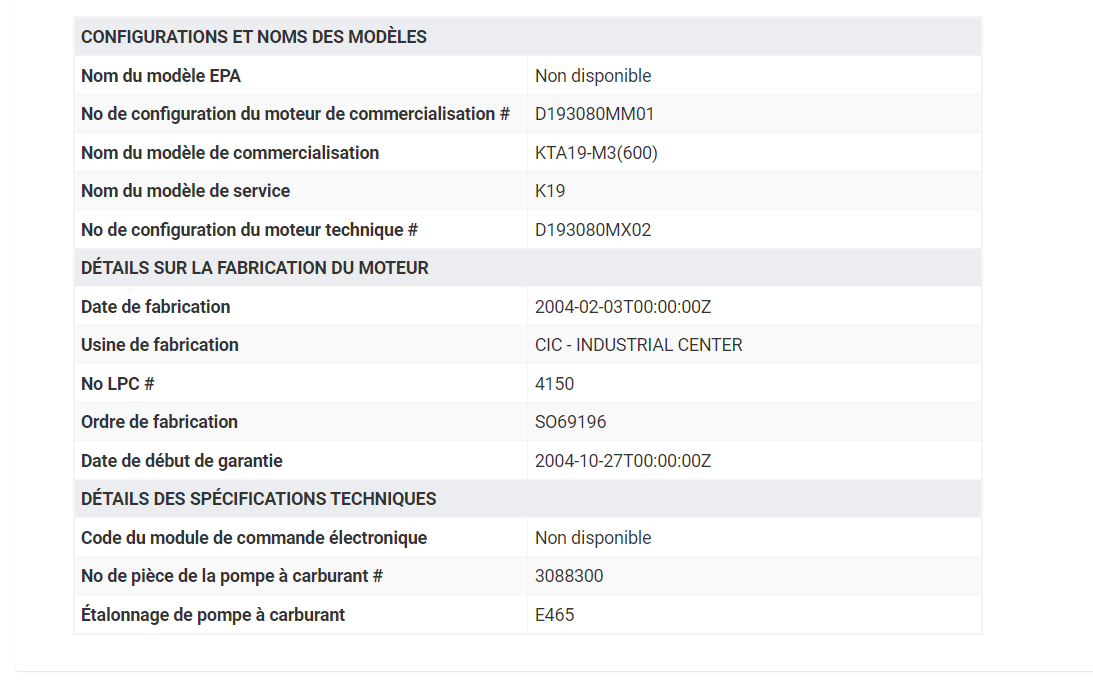The image size is (1093, 684).
Task: Click fuel pump calibration value E465
Action: coord(554,615)
